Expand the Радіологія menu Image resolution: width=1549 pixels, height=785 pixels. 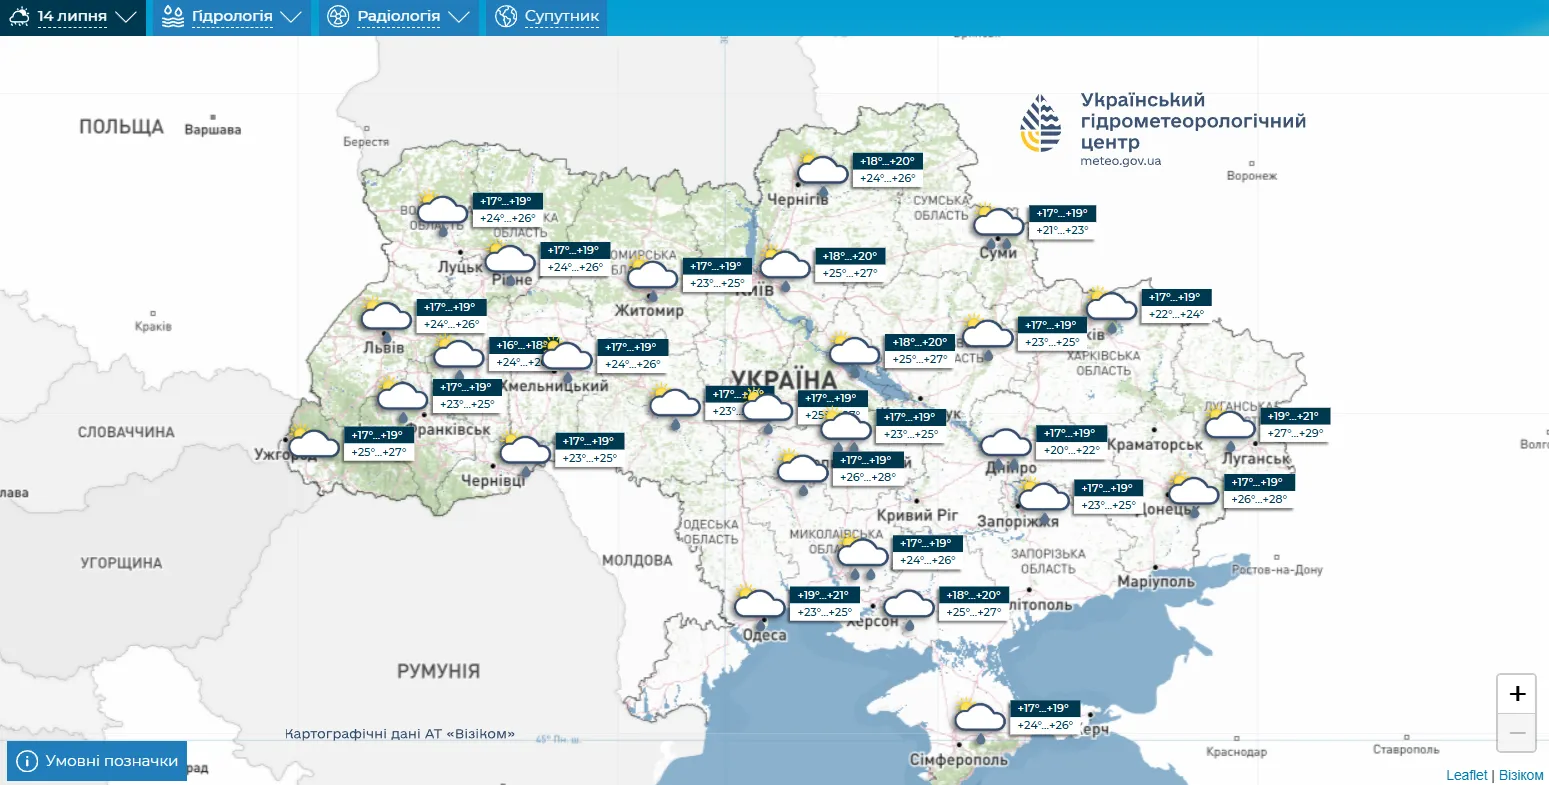[x=399, y=17]
